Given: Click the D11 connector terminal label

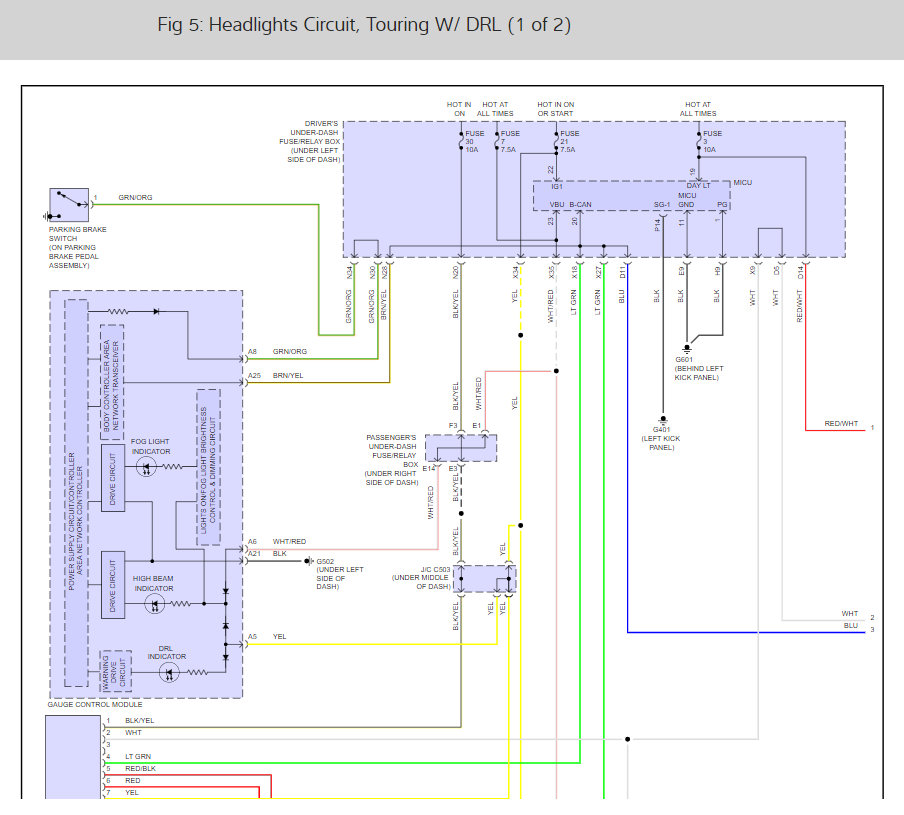Looking at the screenshot, I should (x=622, y=273).
